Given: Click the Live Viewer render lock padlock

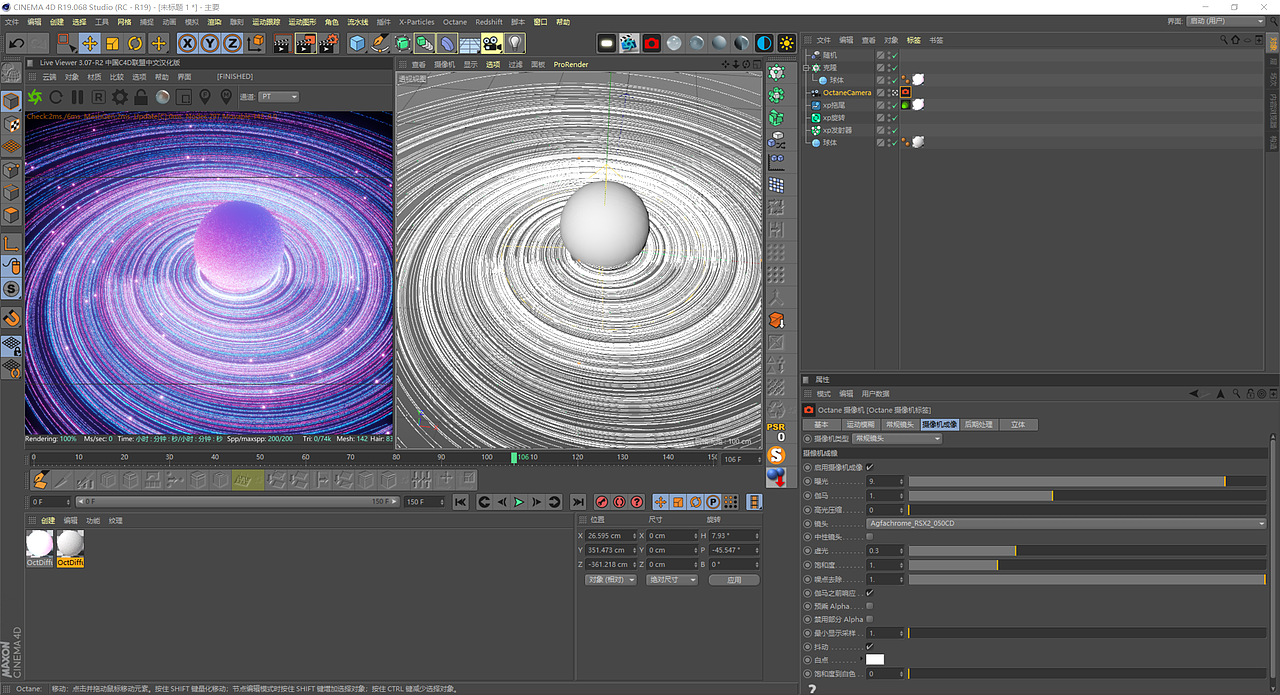Looking at the screenshot, I should [x=141, y=97].
